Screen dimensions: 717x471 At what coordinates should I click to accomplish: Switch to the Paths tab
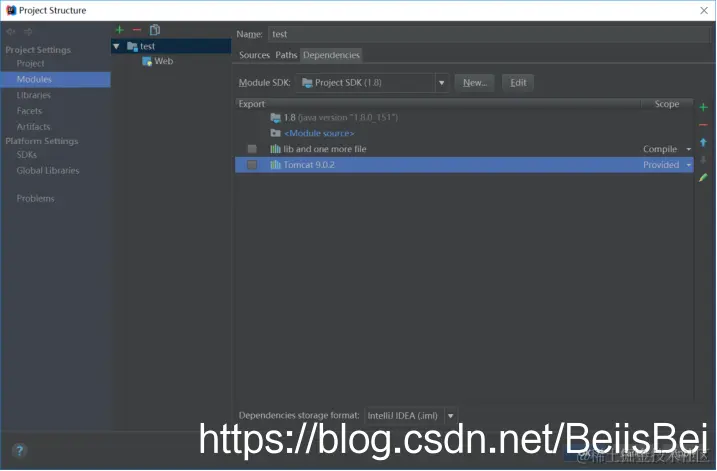click(286, 55)
